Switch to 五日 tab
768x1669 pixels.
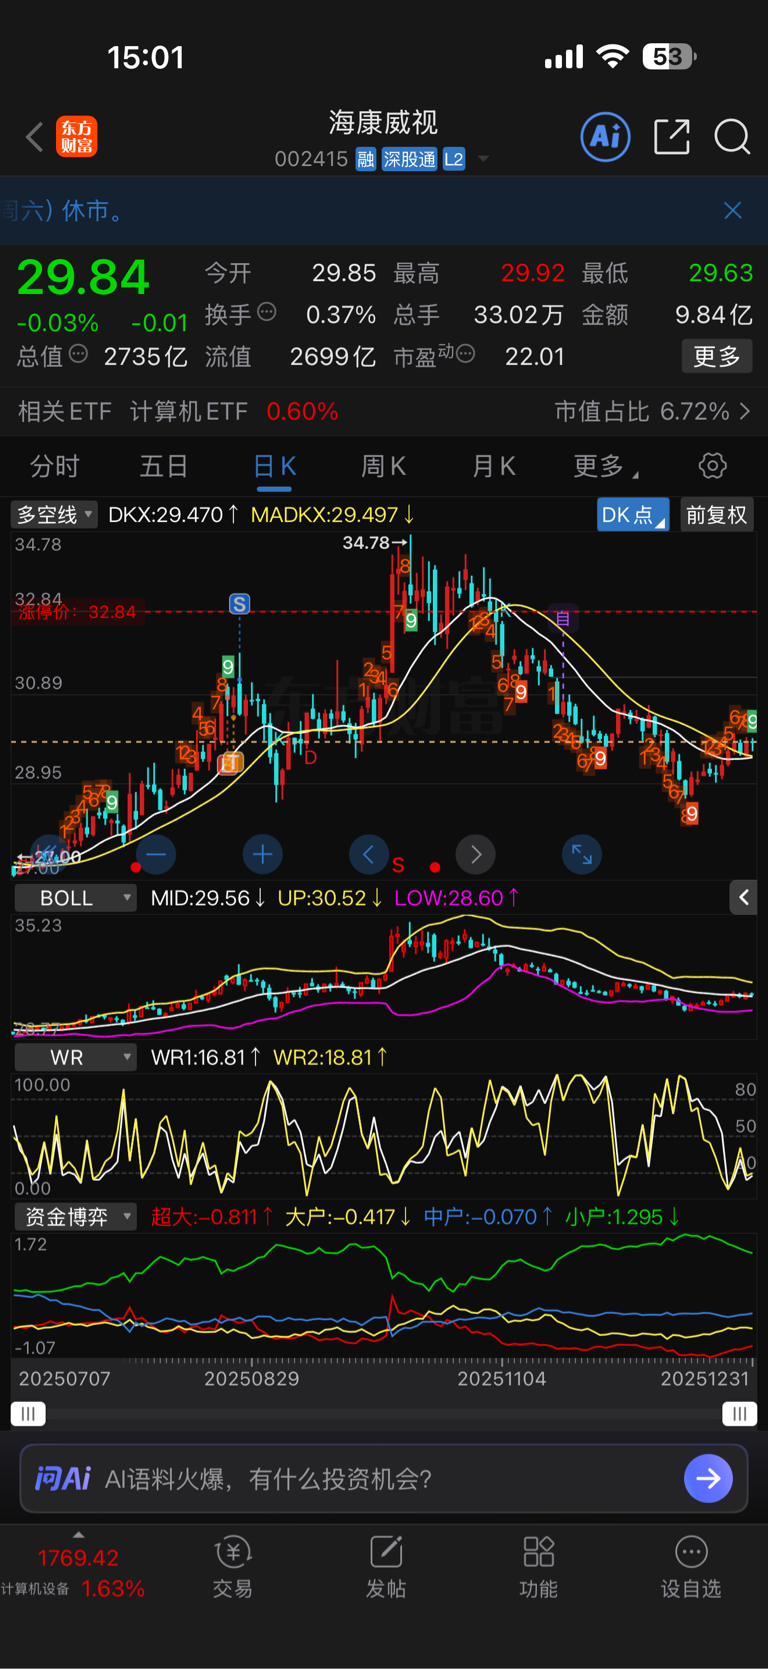[x=164, y=466]
